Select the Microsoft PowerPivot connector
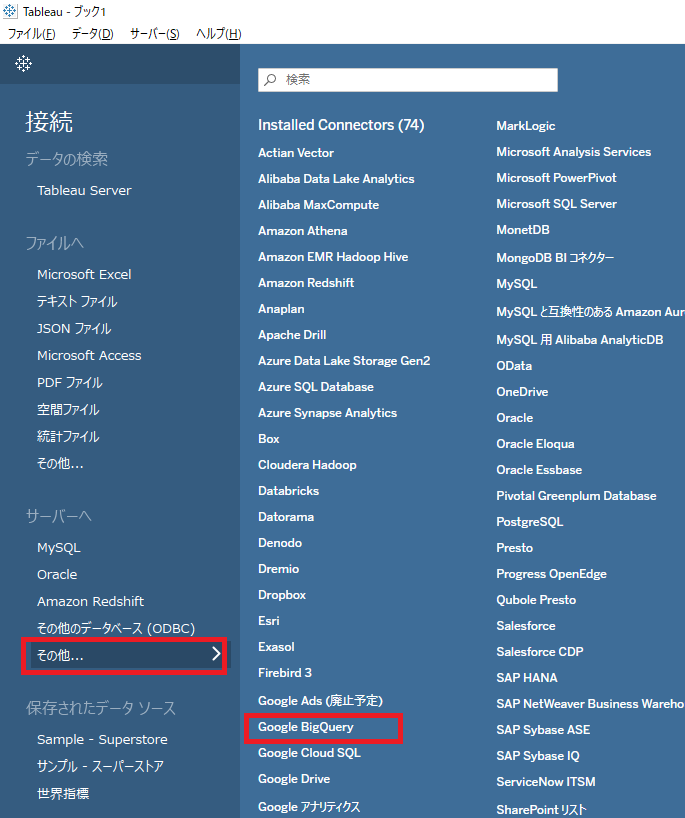 (x=556, y=178)
